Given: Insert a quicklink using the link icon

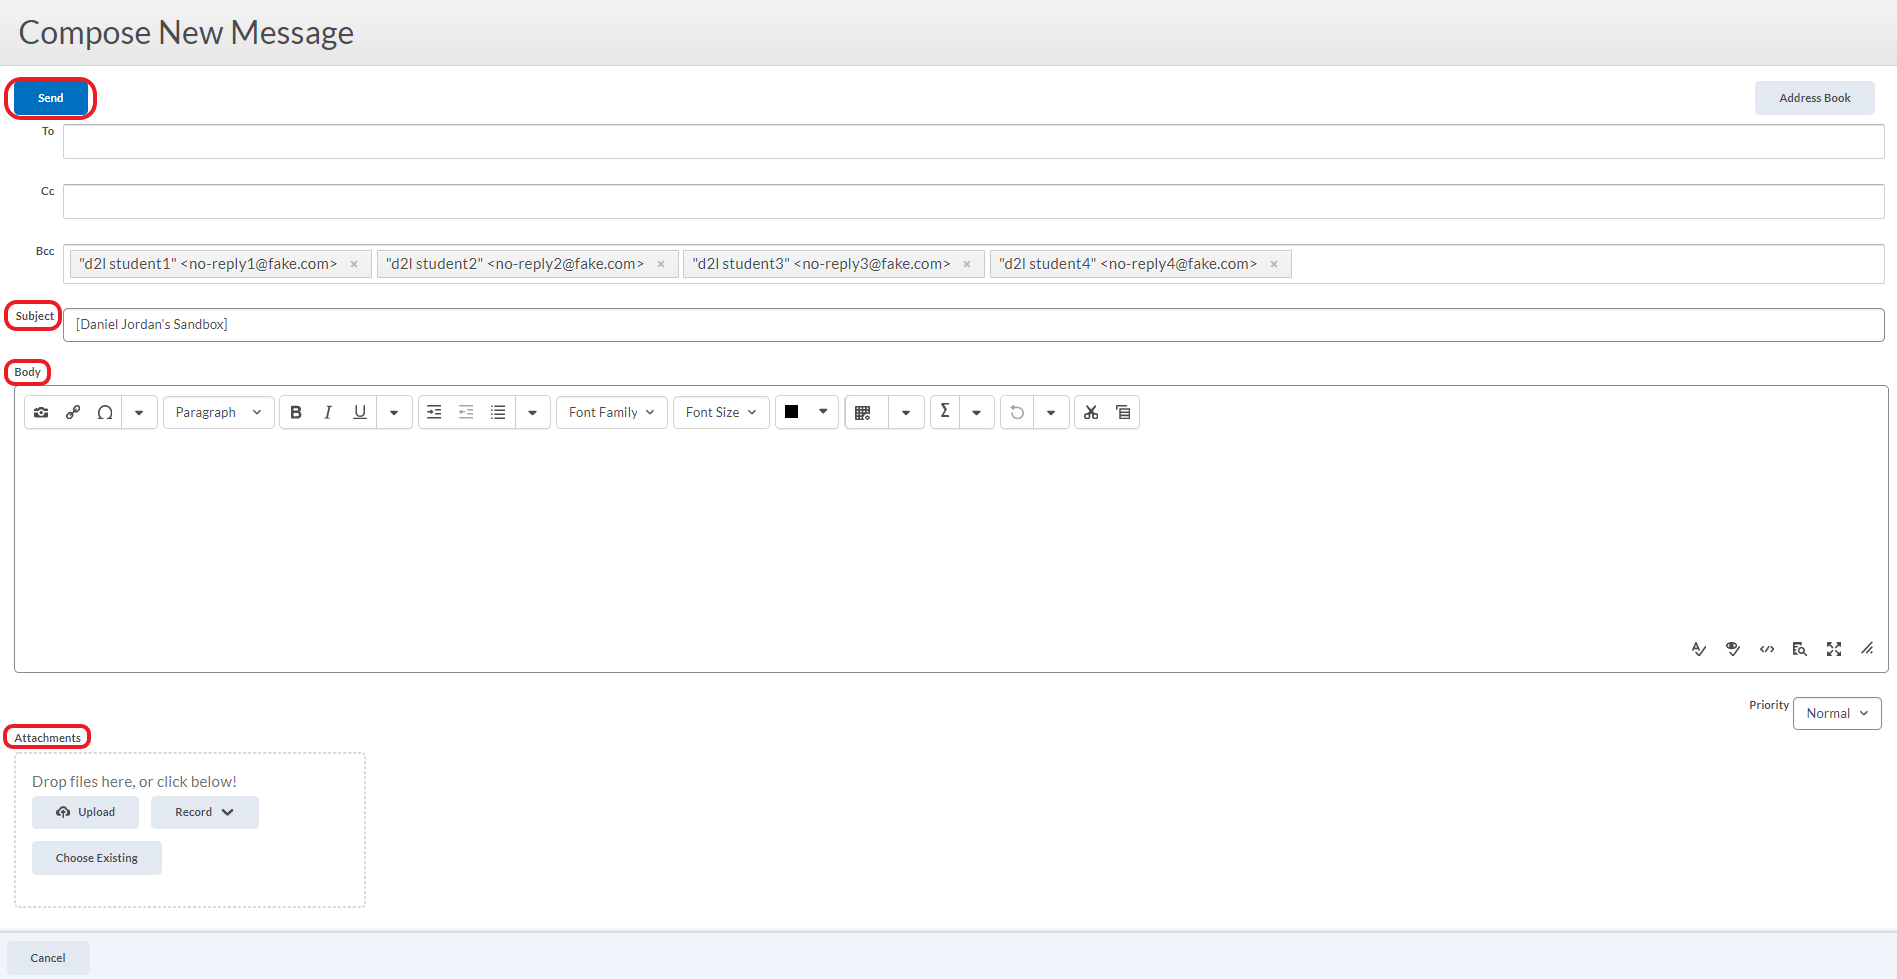Looking at the screenshot, I should pyautogui.click(x=73, y=412).
